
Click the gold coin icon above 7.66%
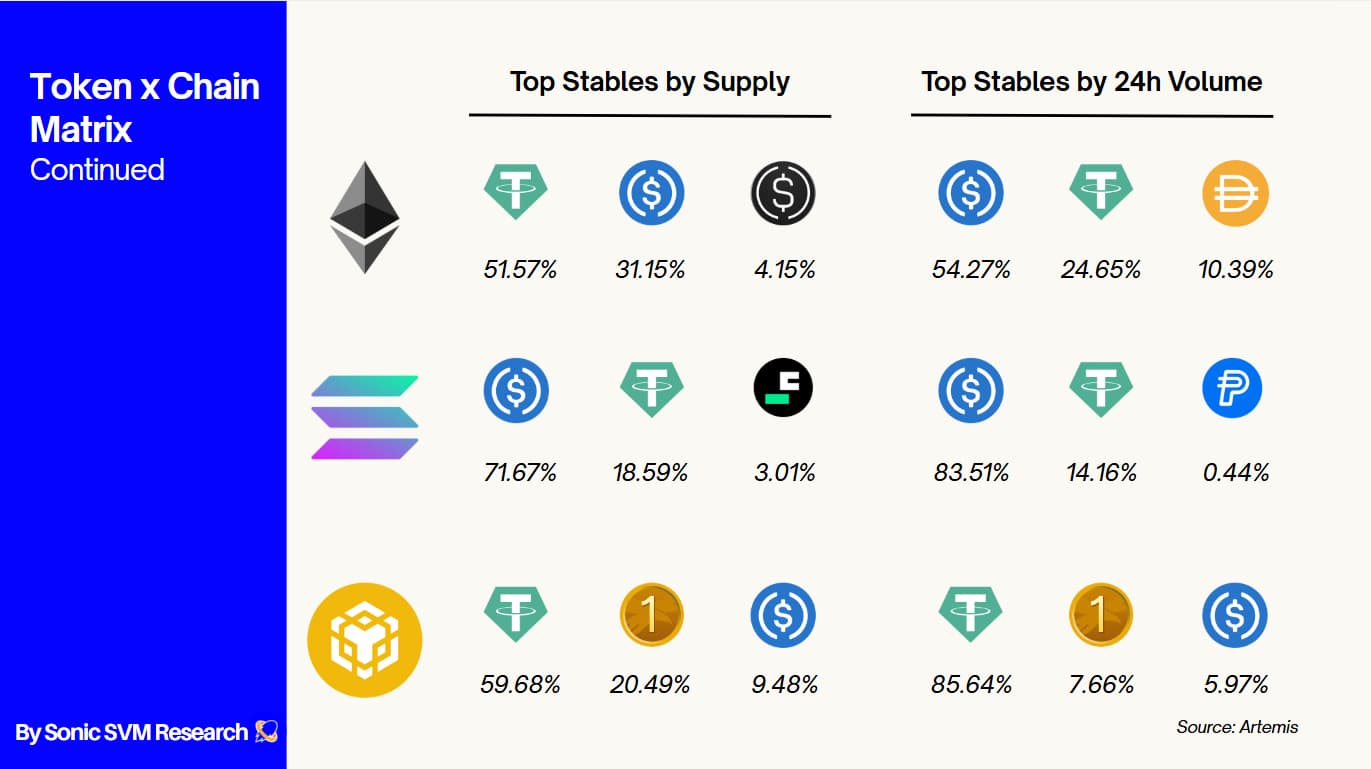pyautogui.click(x=1101, y=614)
